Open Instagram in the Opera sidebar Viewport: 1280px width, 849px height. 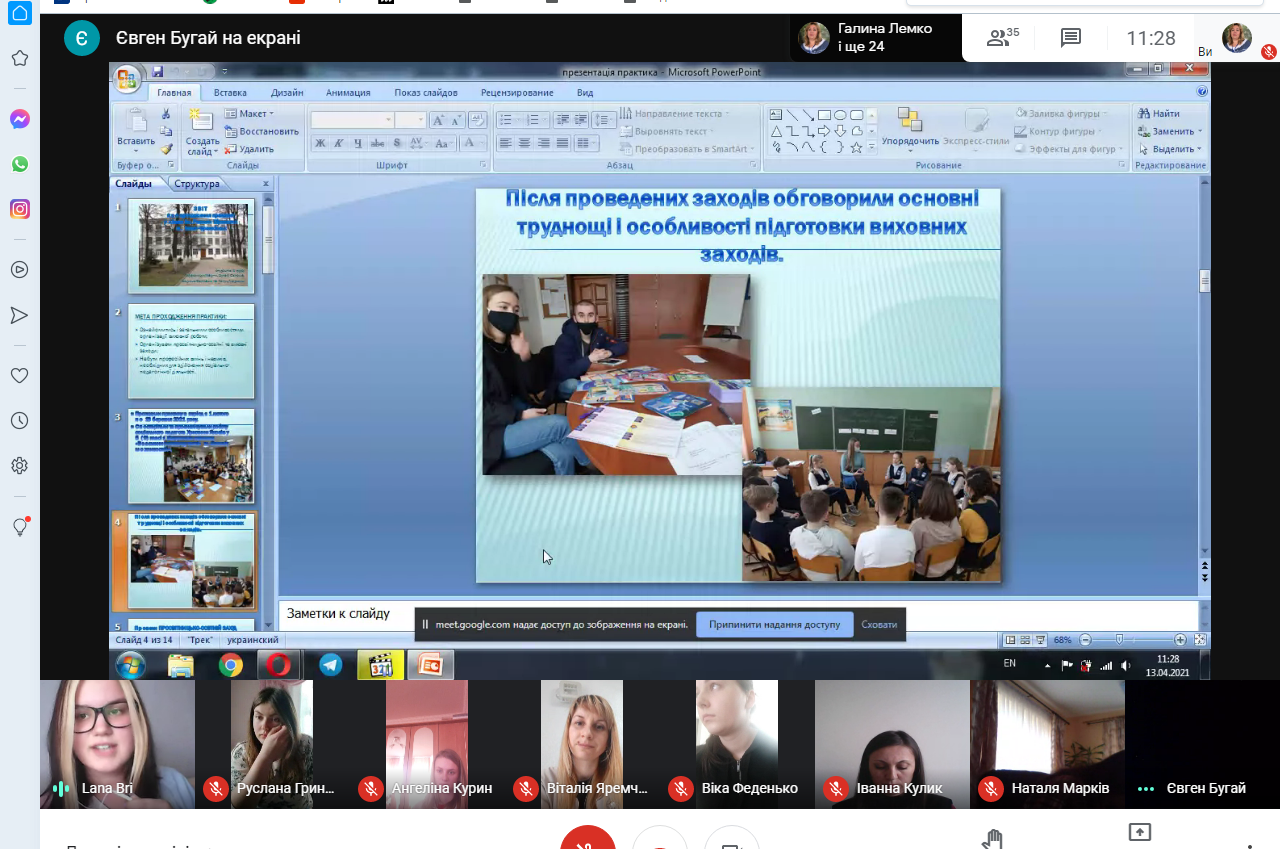[x=19, y=209]
